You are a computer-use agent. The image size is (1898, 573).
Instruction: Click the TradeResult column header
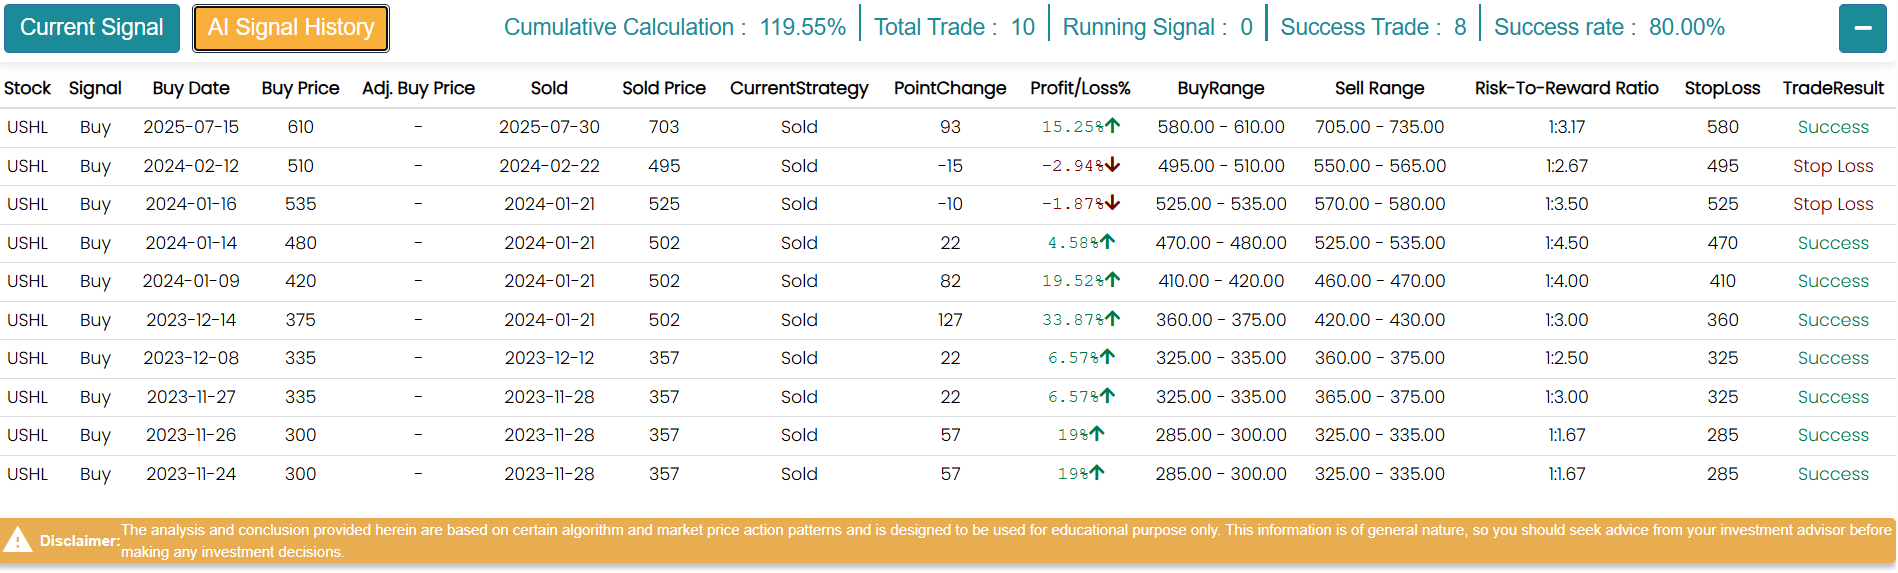click(1832, 88)
